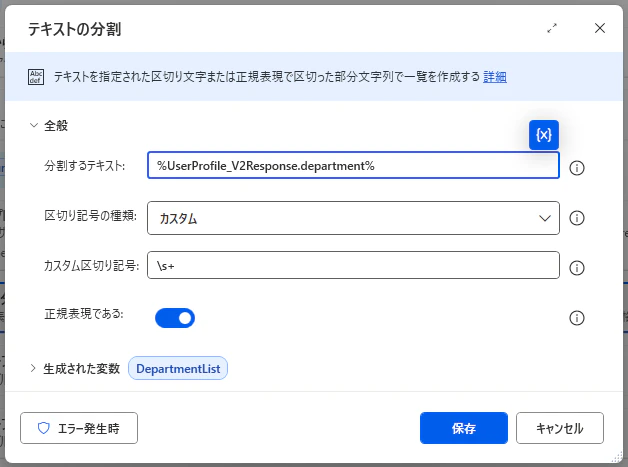Close the テキストの分割 dialog
This screenshot has height=467, width=628.
click(x=600, y=28)
